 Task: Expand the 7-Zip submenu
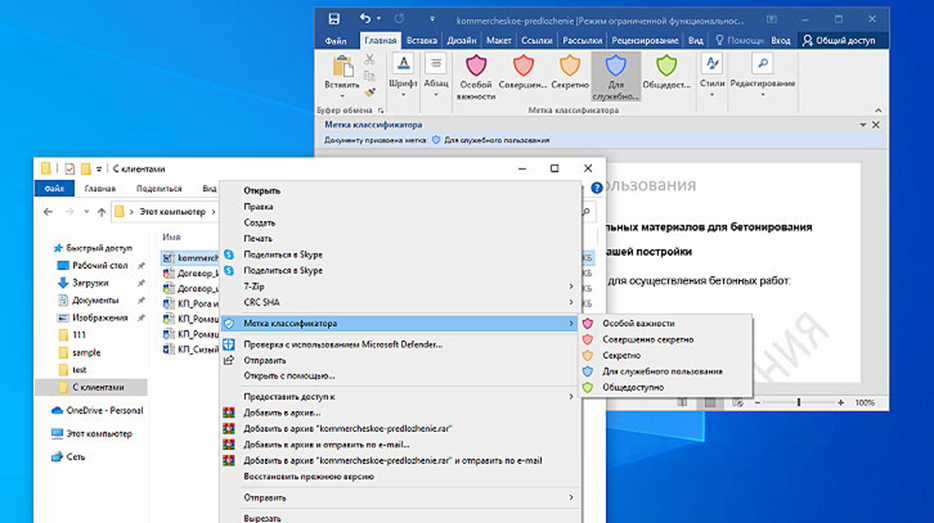click(x=400, y=287)
